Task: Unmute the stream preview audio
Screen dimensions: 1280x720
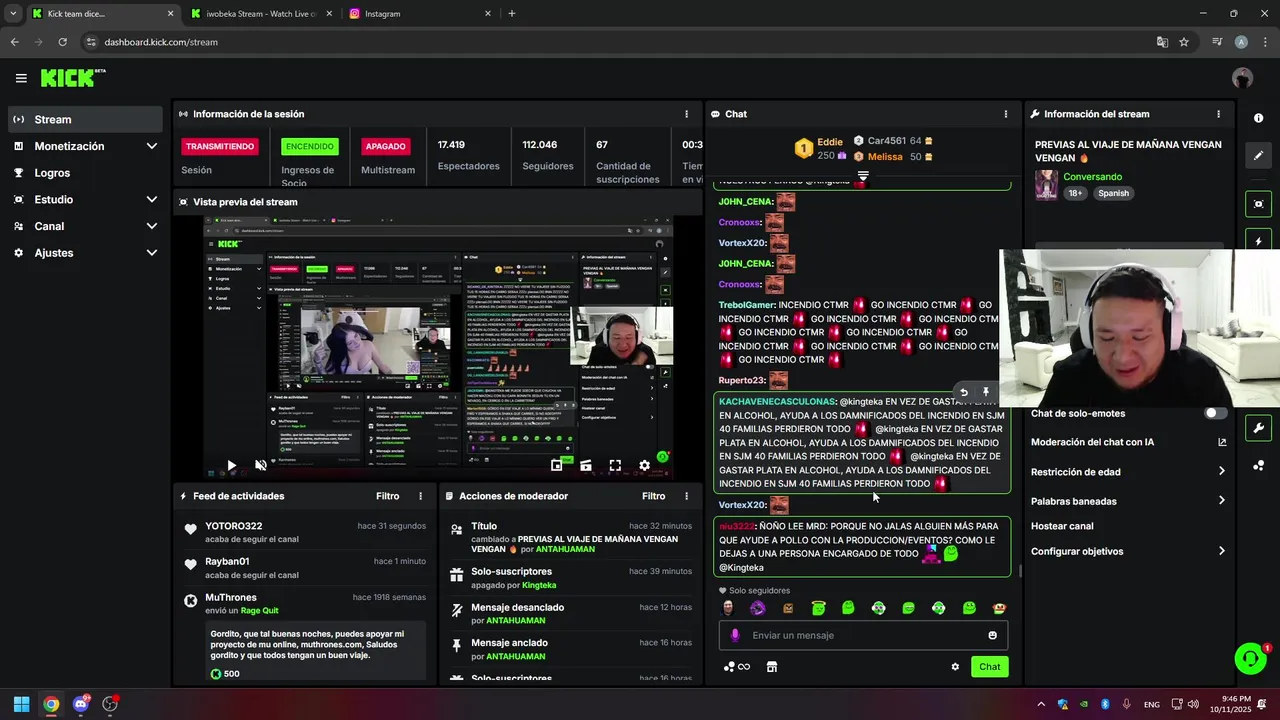Action: coord(261,465)
